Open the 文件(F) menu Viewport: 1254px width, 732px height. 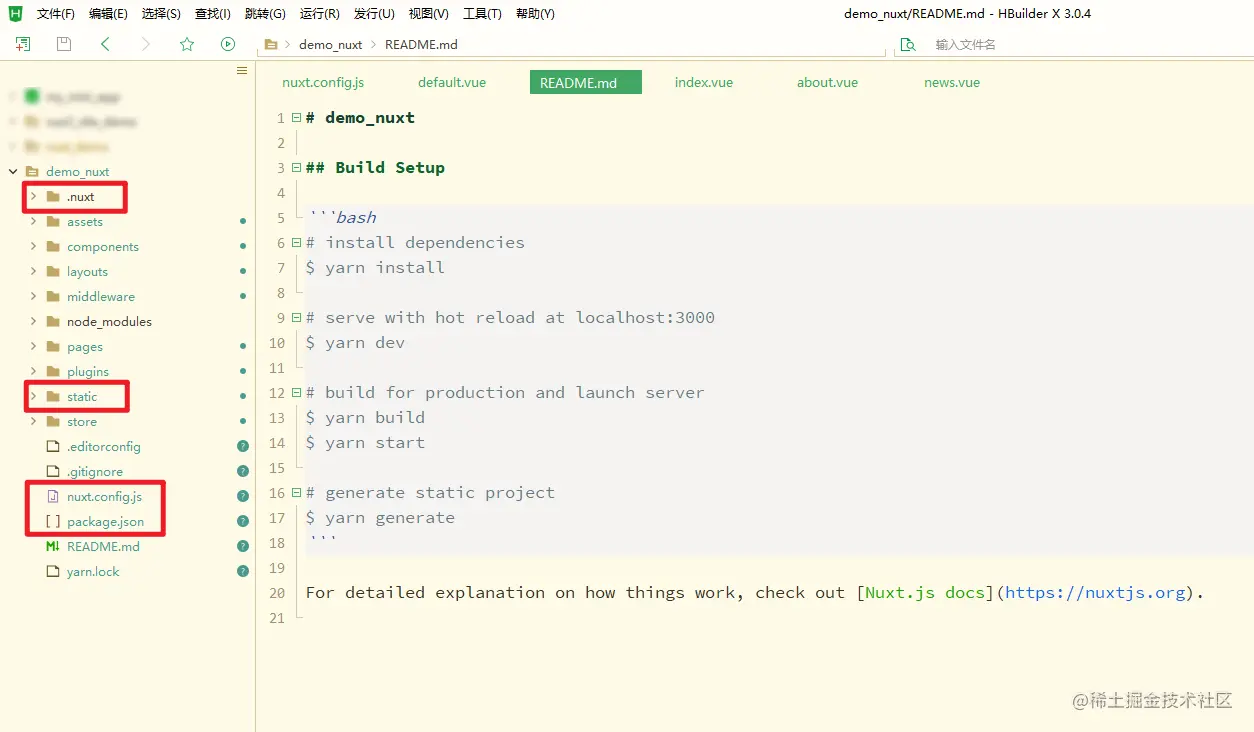pyautogui.click(x=56, y=14)
